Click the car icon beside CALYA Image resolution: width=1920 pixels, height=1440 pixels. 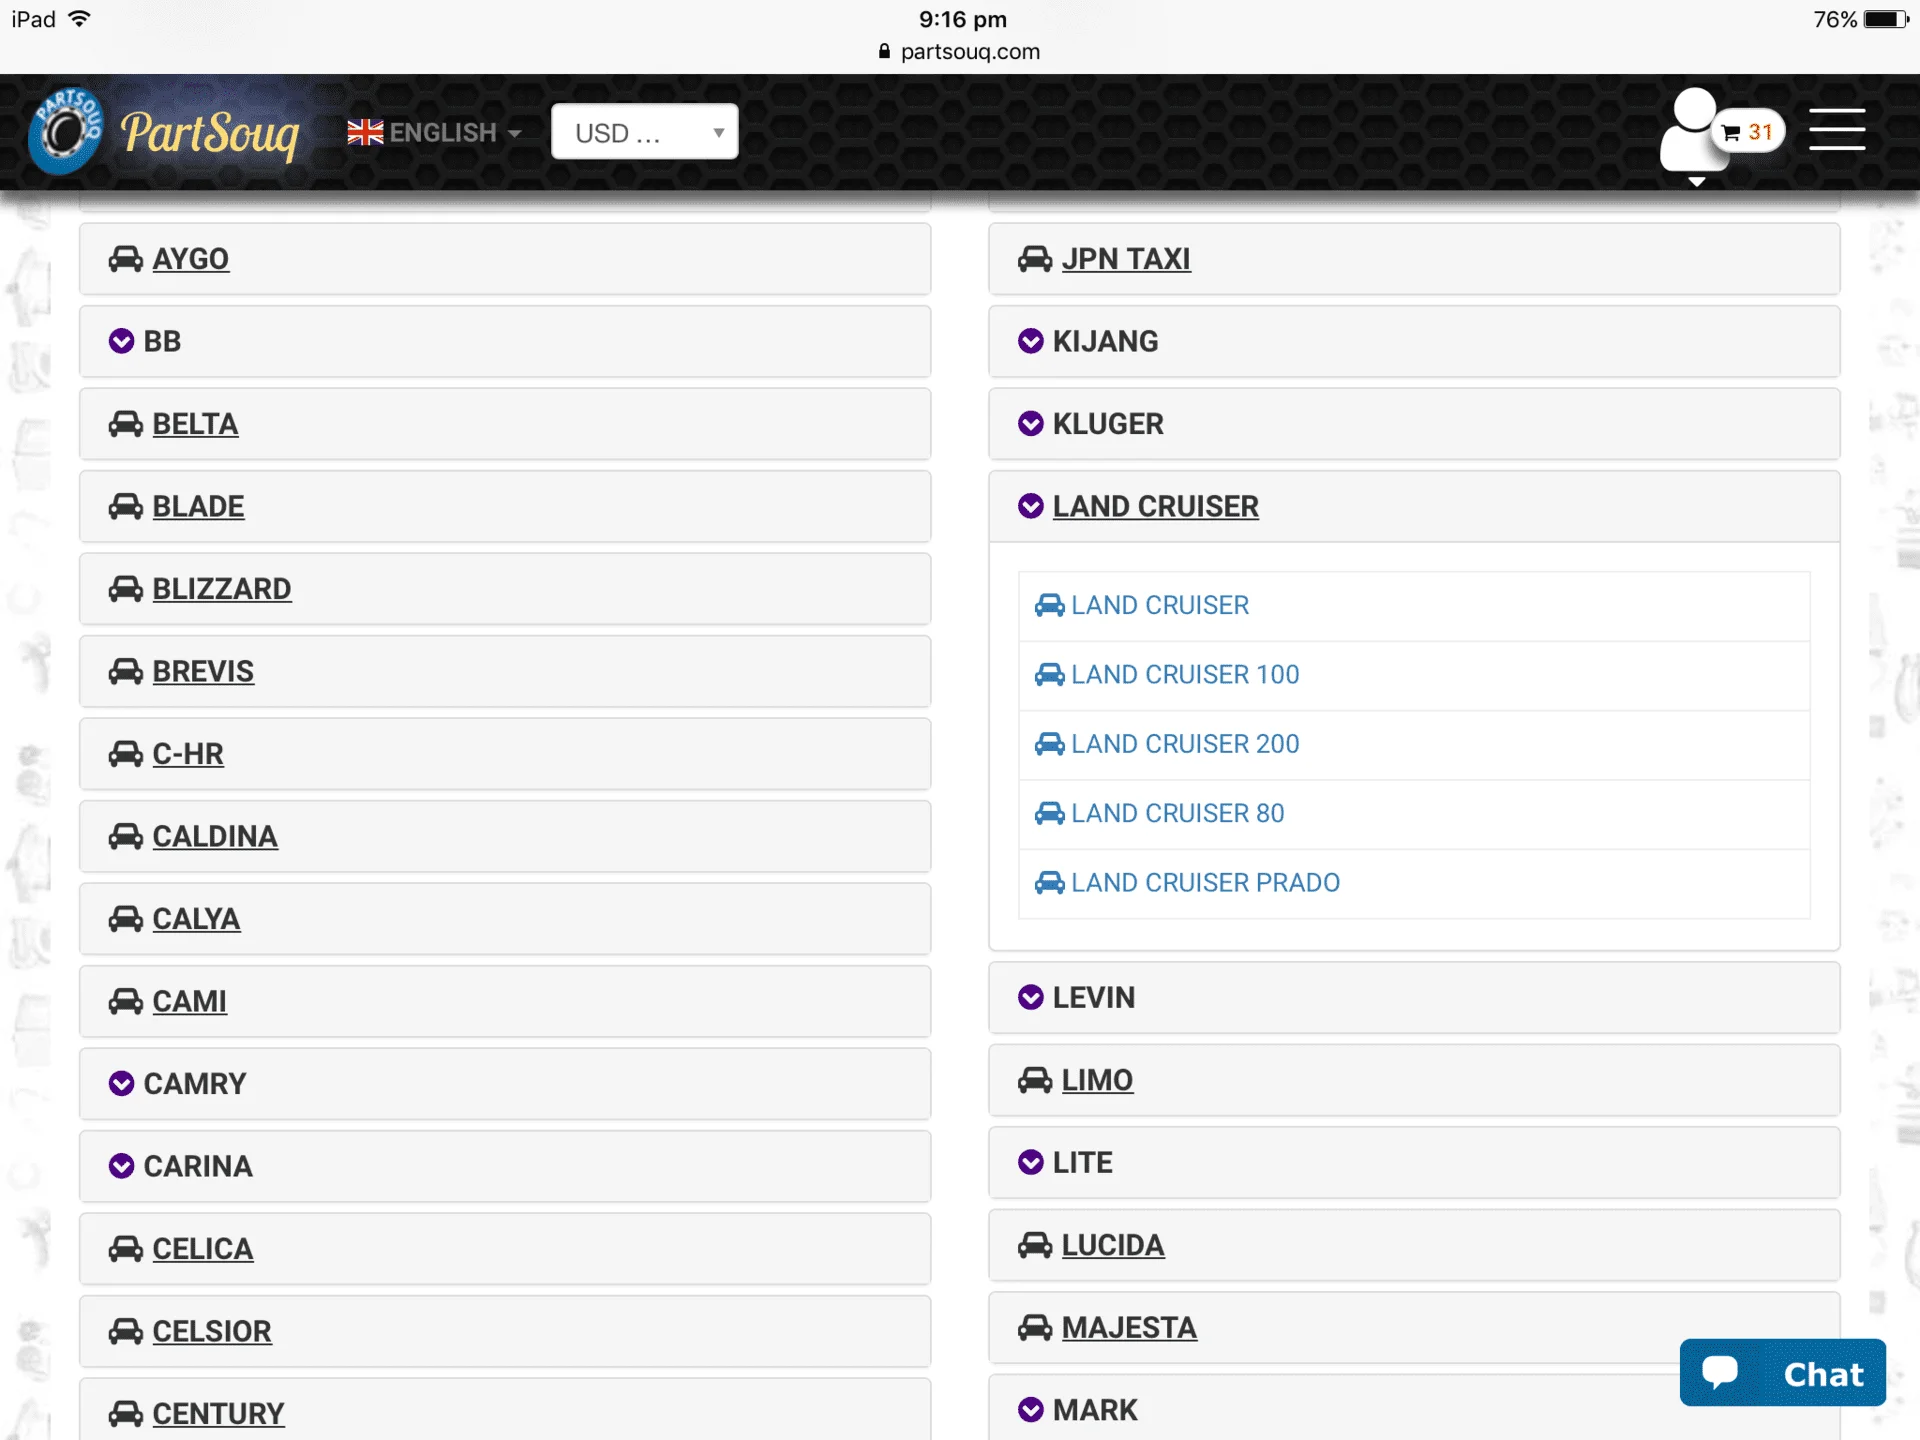(x=125, y=919)
